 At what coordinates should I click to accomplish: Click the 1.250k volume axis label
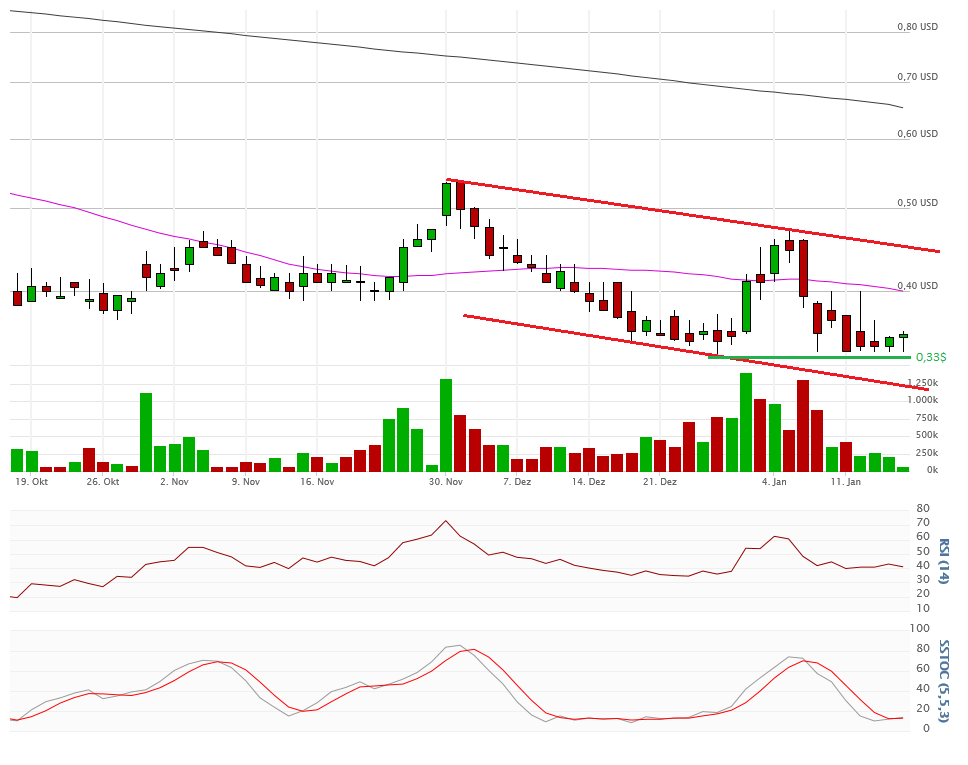(922, 383)
